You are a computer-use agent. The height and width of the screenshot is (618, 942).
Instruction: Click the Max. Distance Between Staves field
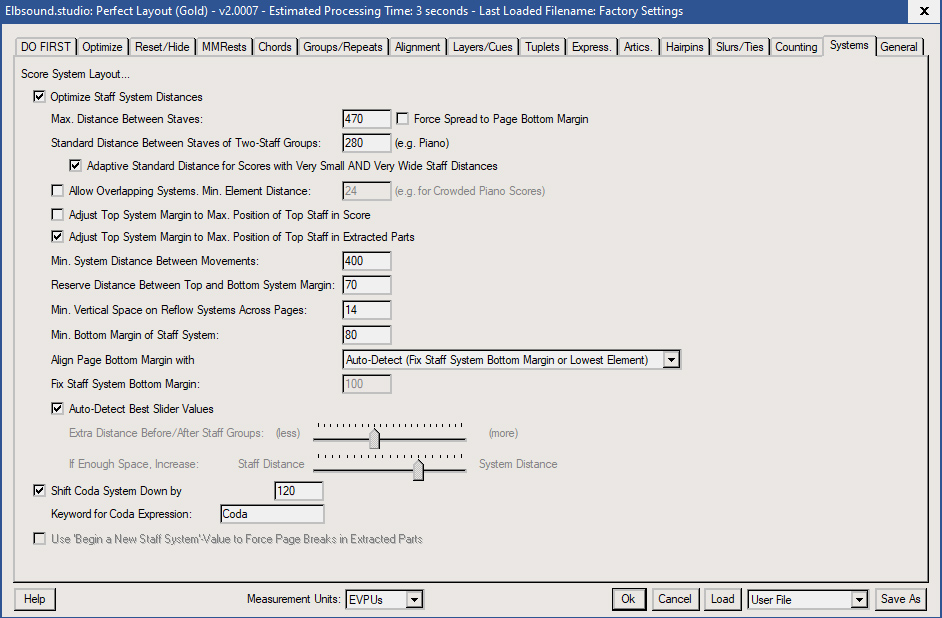point(366,119)
